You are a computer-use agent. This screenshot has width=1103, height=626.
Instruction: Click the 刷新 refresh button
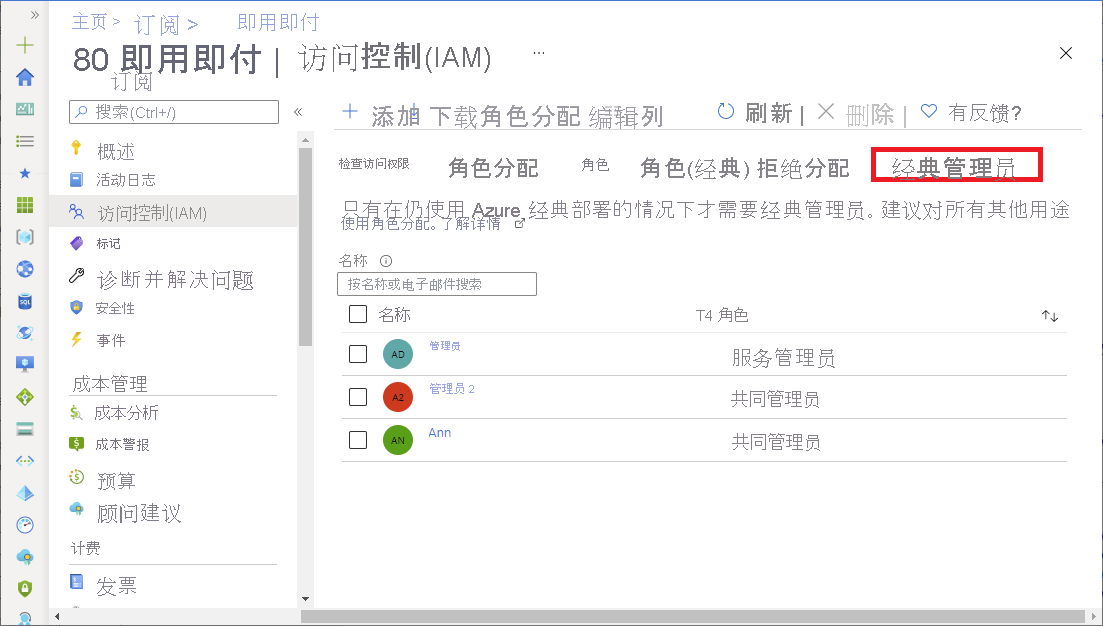755,113
